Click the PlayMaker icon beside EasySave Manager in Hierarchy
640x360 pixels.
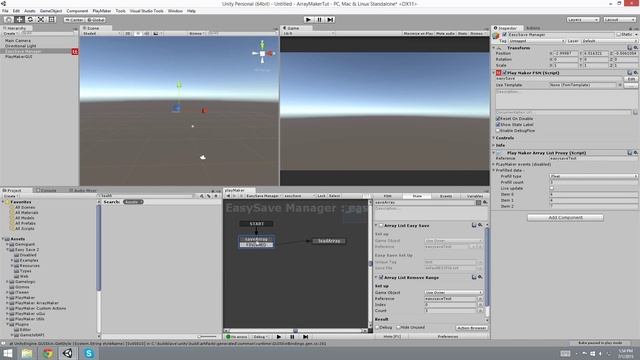click(x=75, y=51)
